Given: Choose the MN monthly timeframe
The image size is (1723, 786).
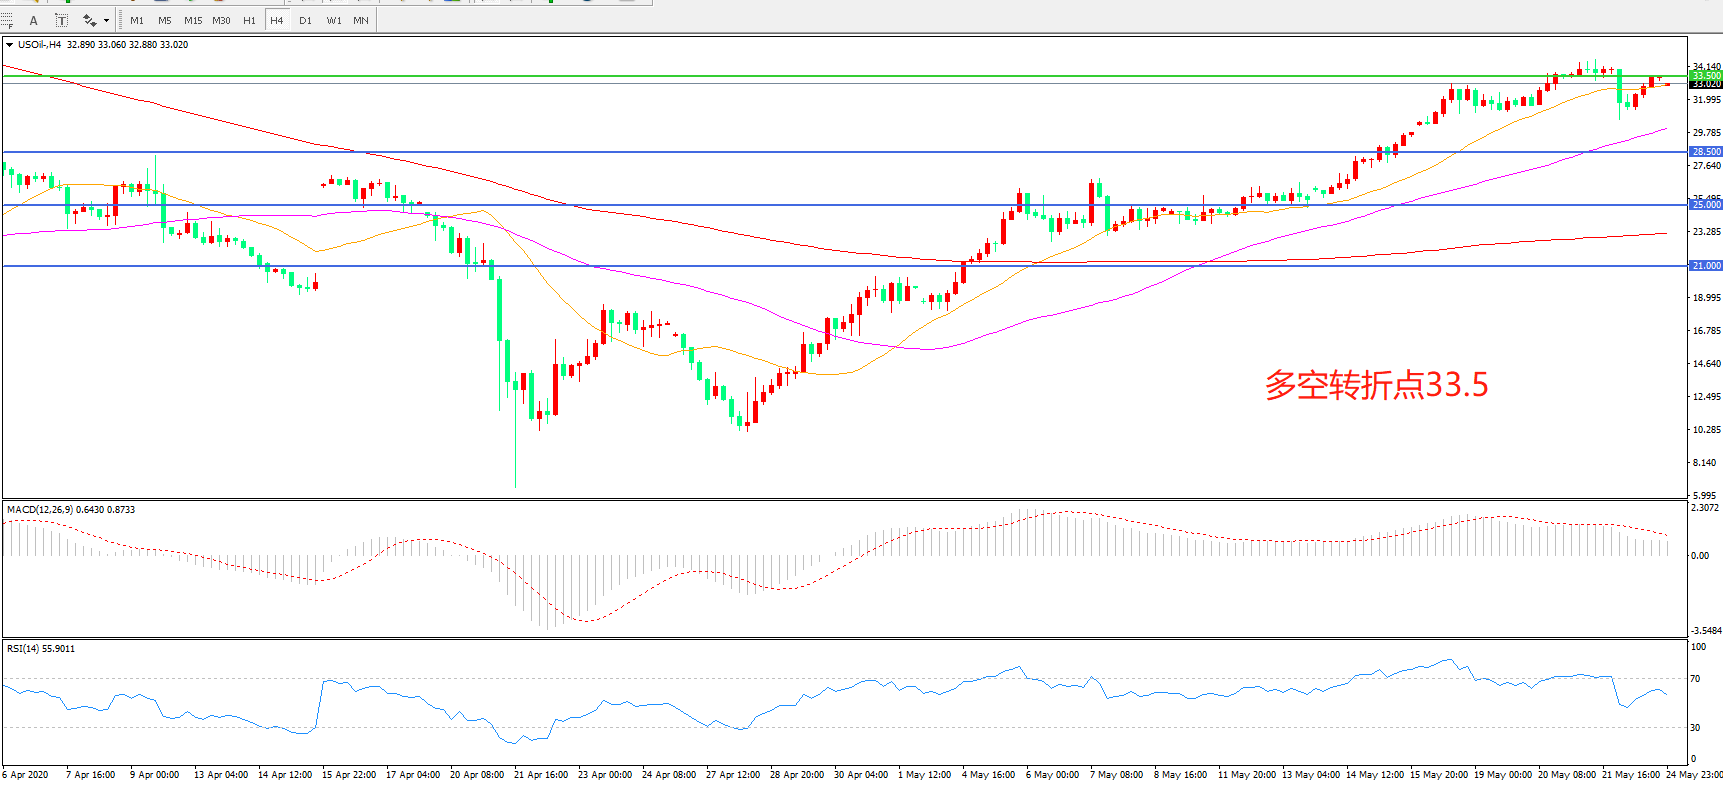Looking at the screenshot, I should pyautogui.click(x=361, y=20).
